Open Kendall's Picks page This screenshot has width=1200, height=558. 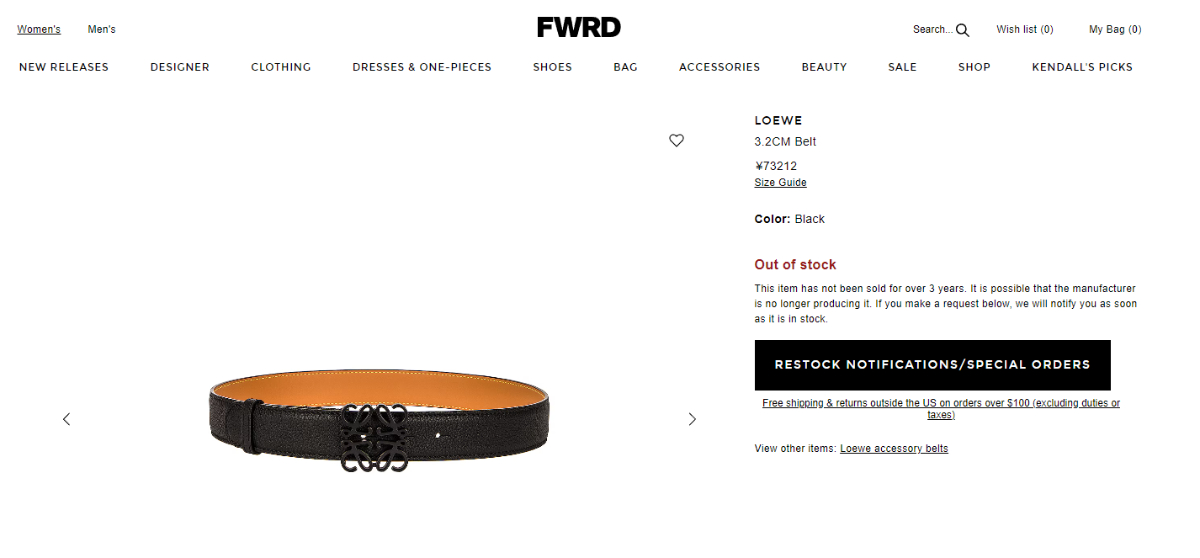point(1082,67)
